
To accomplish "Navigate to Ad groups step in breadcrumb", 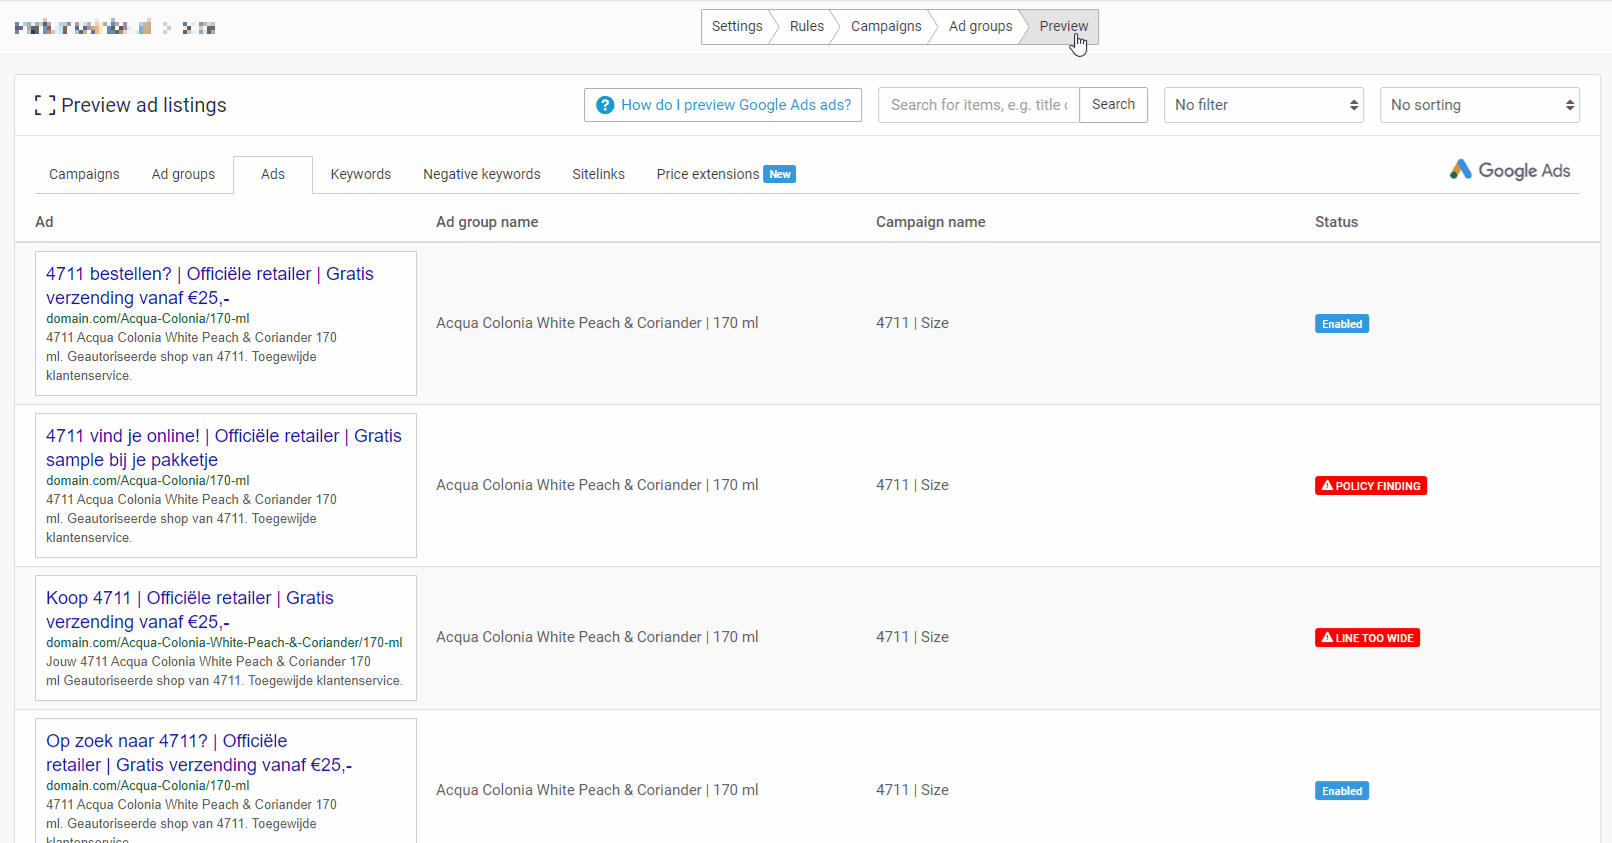I will [980, 27].
